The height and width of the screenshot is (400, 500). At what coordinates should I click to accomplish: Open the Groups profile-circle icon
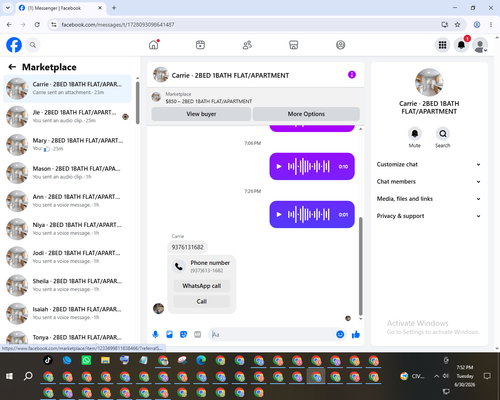coord(340,45)
